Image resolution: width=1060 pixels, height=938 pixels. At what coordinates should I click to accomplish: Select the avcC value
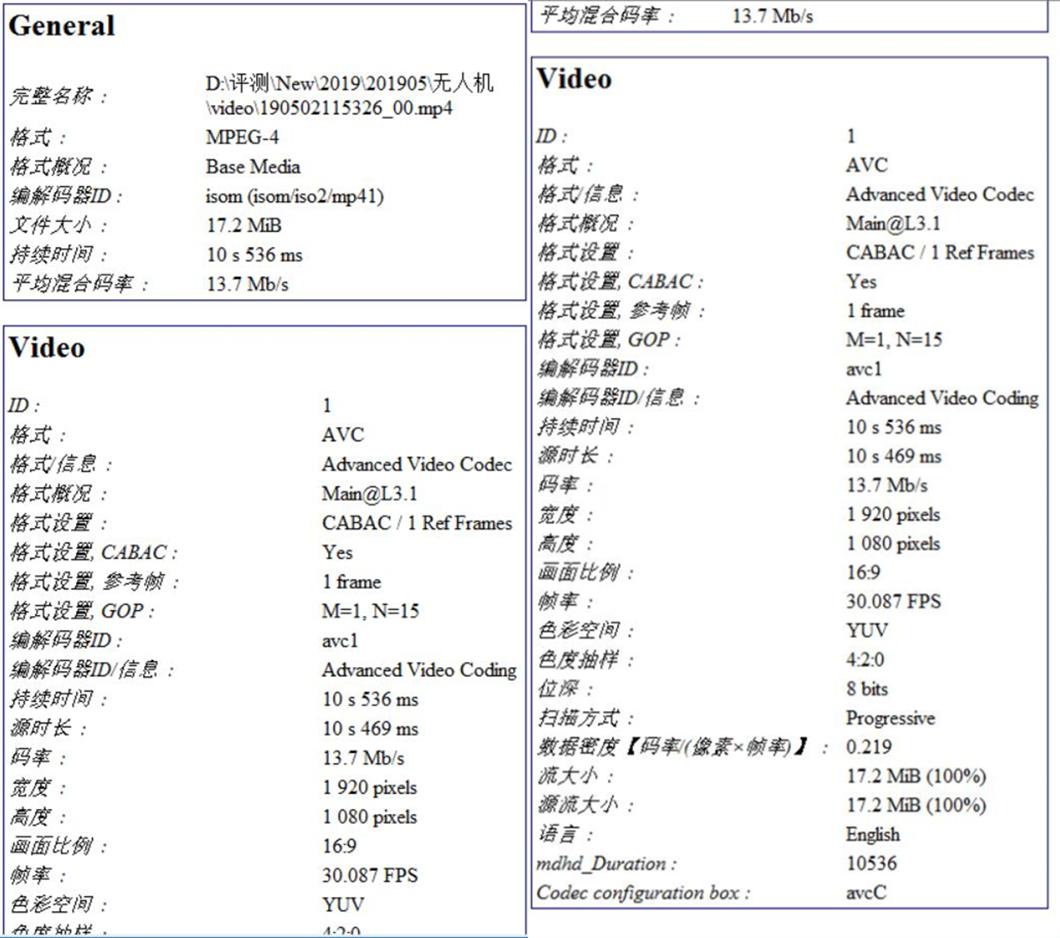(865, 892)
